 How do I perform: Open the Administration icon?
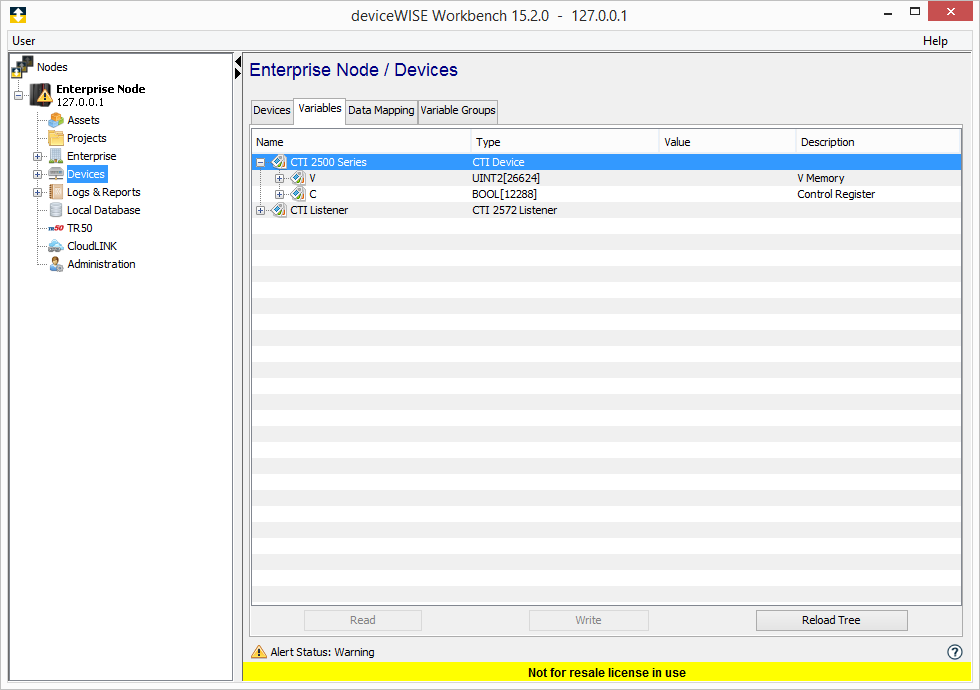[x=58, y=263]
